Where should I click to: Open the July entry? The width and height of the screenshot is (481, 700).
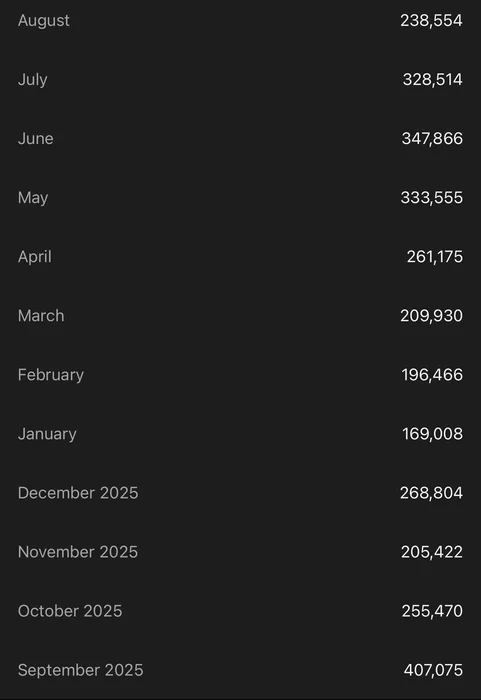240,79
